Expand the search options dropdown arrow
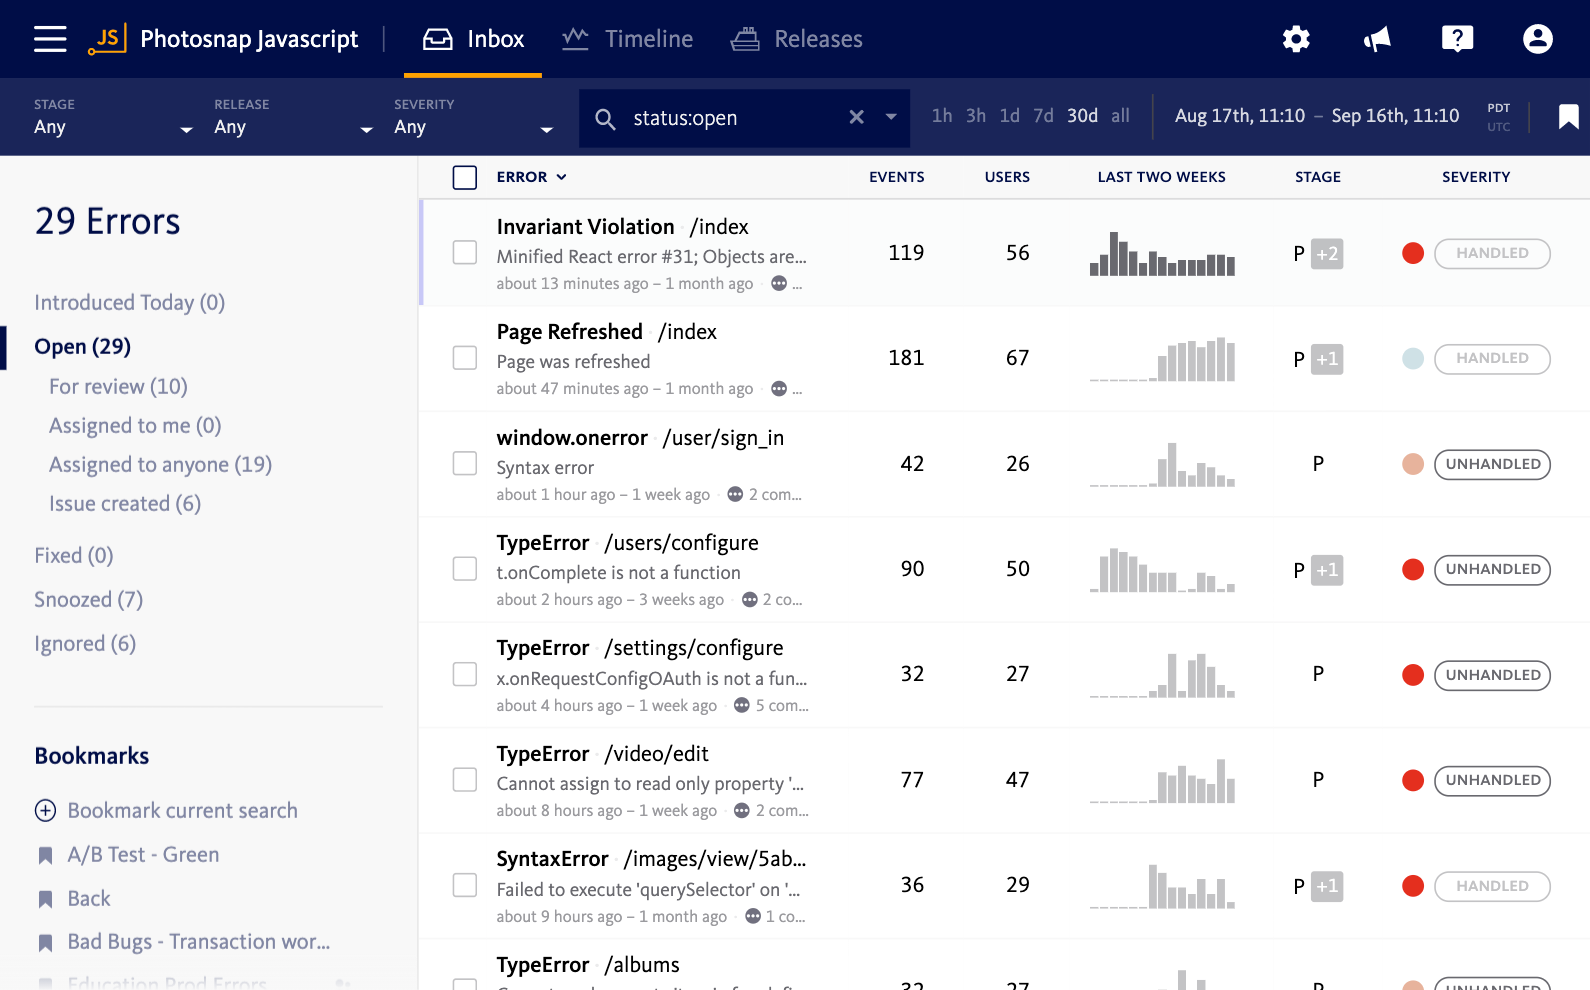Image resolution: width=1590 pixels, height=990 pixels. click(891, 117)
